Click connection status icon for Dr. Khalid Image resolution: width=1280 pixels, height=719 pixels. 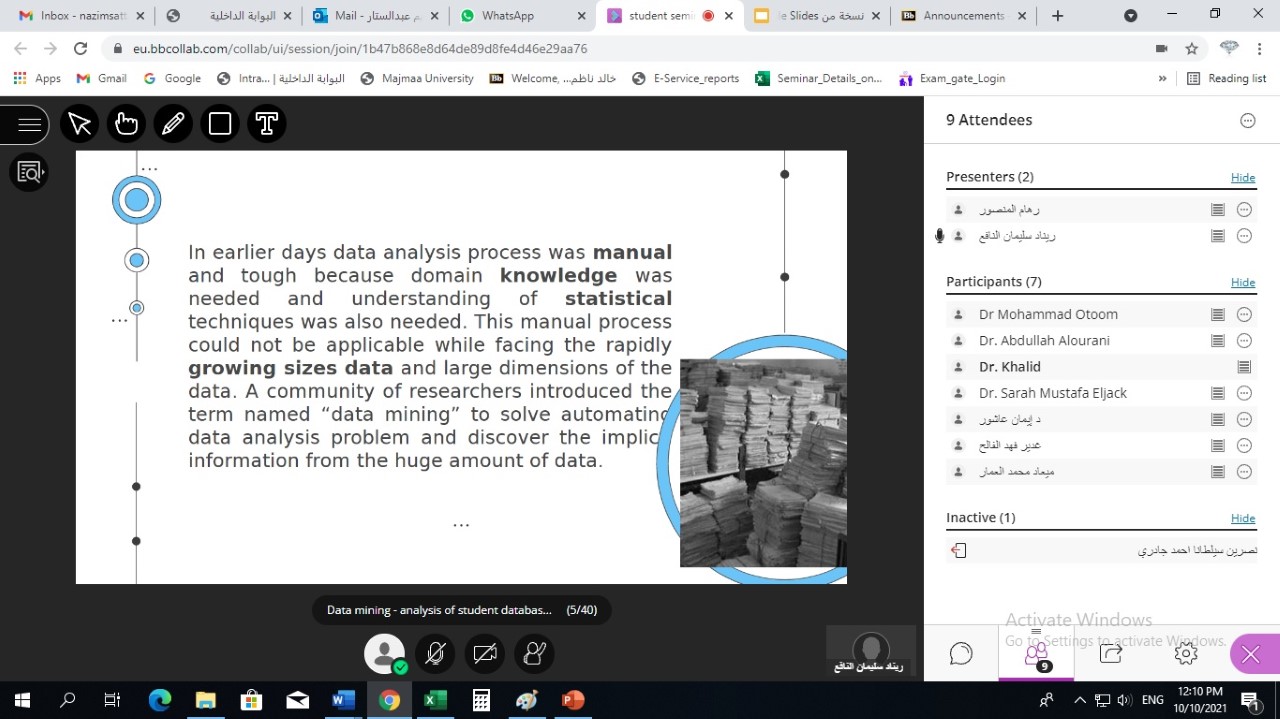coord(1244,367)
